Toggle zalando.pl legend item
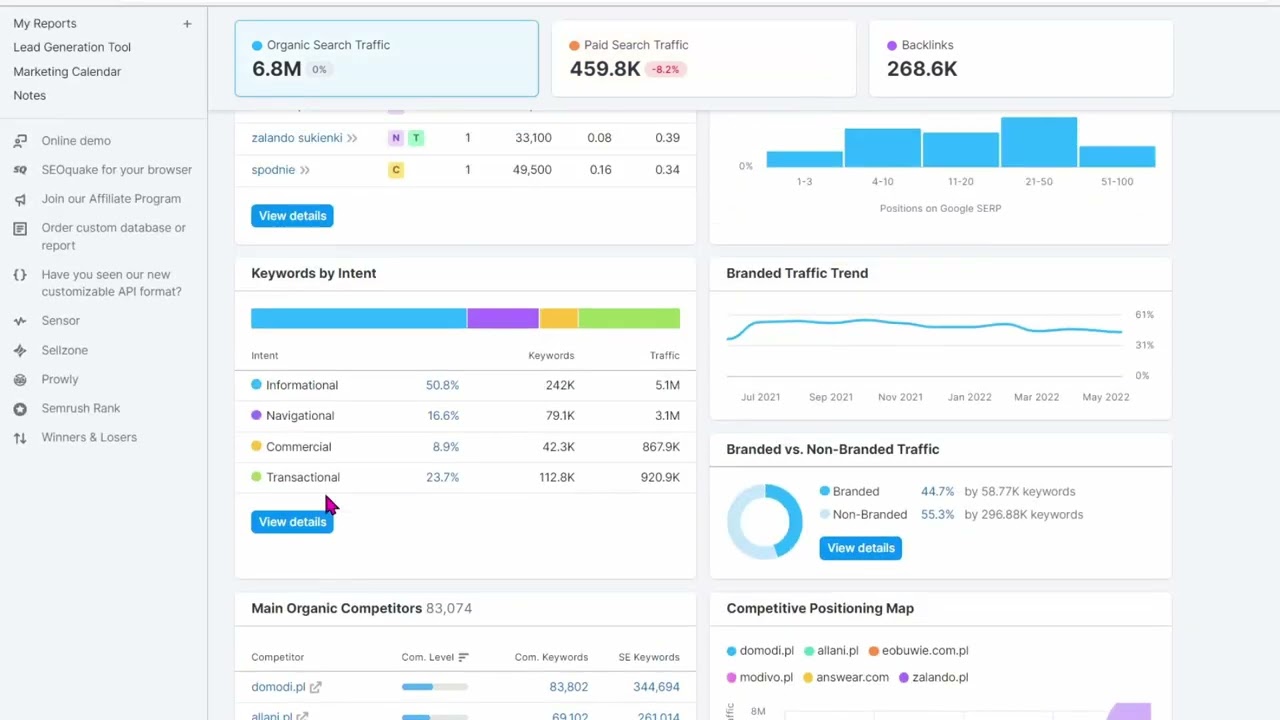The width and height of the screenshot is (1280, 720). (x=933, y=678)
